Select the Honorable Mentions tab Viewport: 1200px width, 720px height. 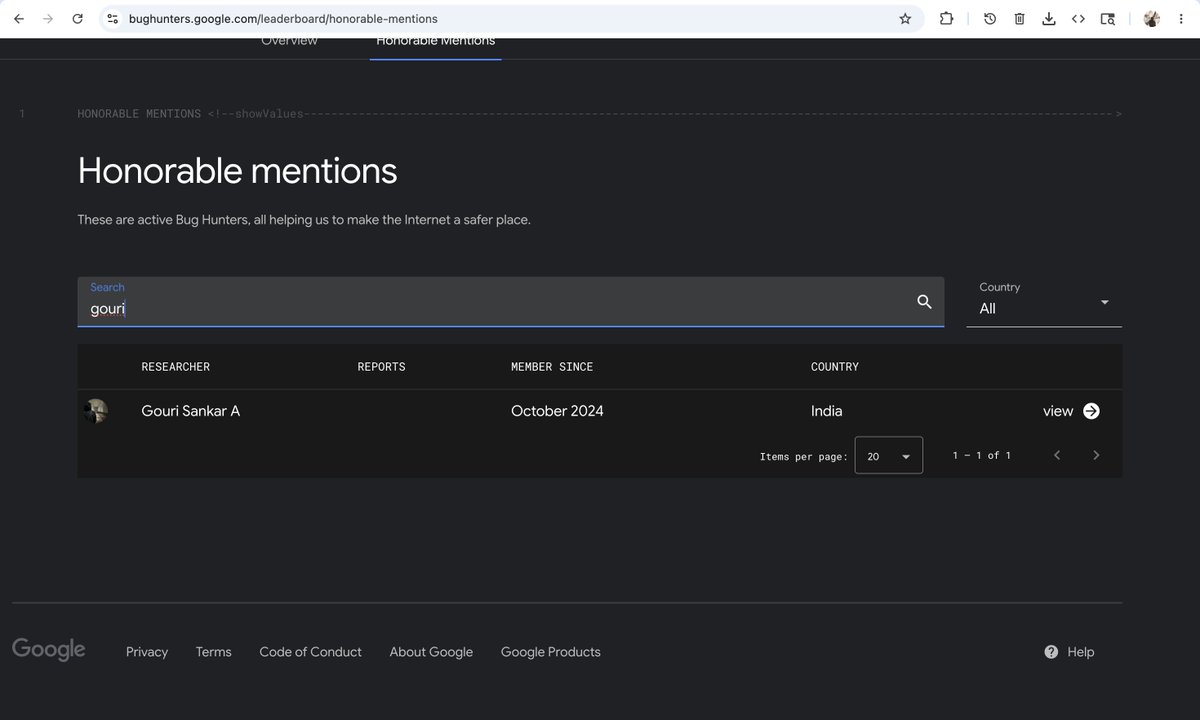[435, 42]
